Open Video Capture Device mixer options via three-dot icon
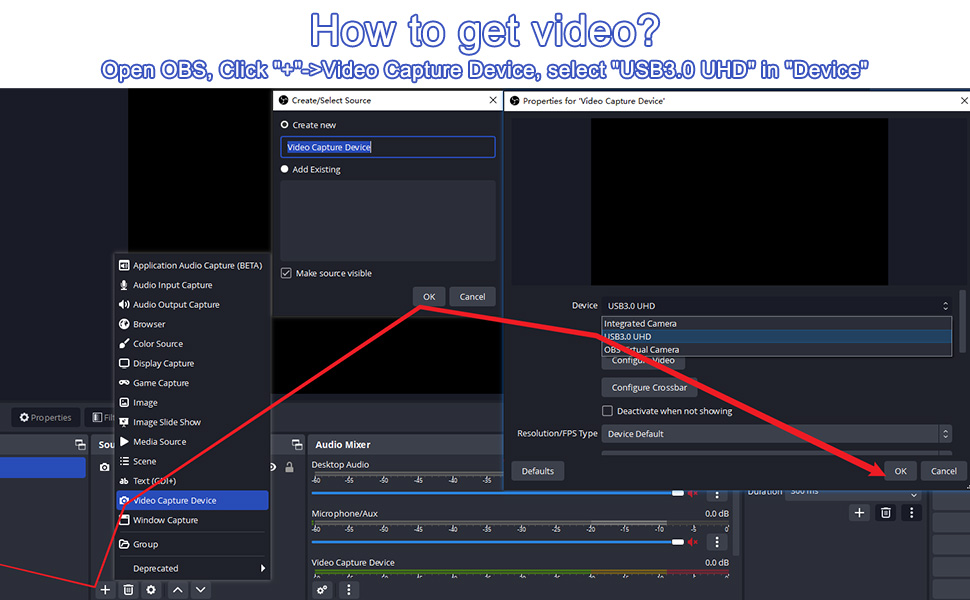 click(347, 590)
